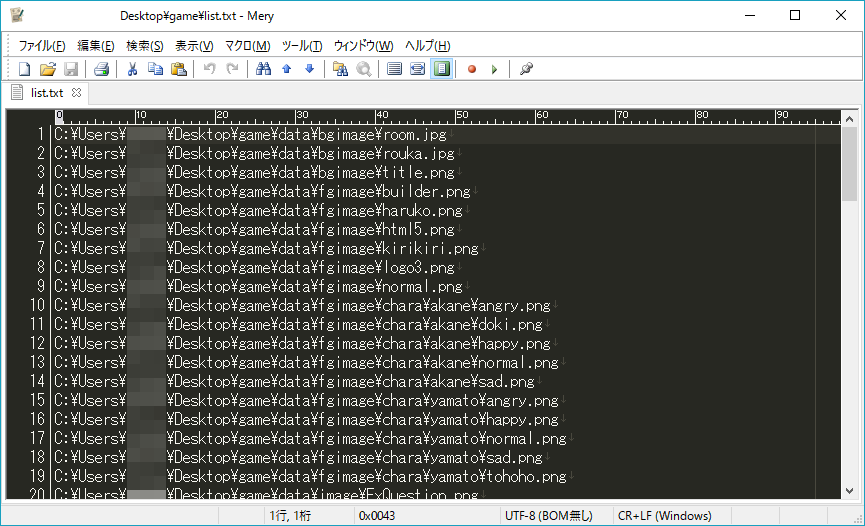Viewport: 865px width, 526px height.
Task: Select wrap at specified width icon
Action: 418,69
